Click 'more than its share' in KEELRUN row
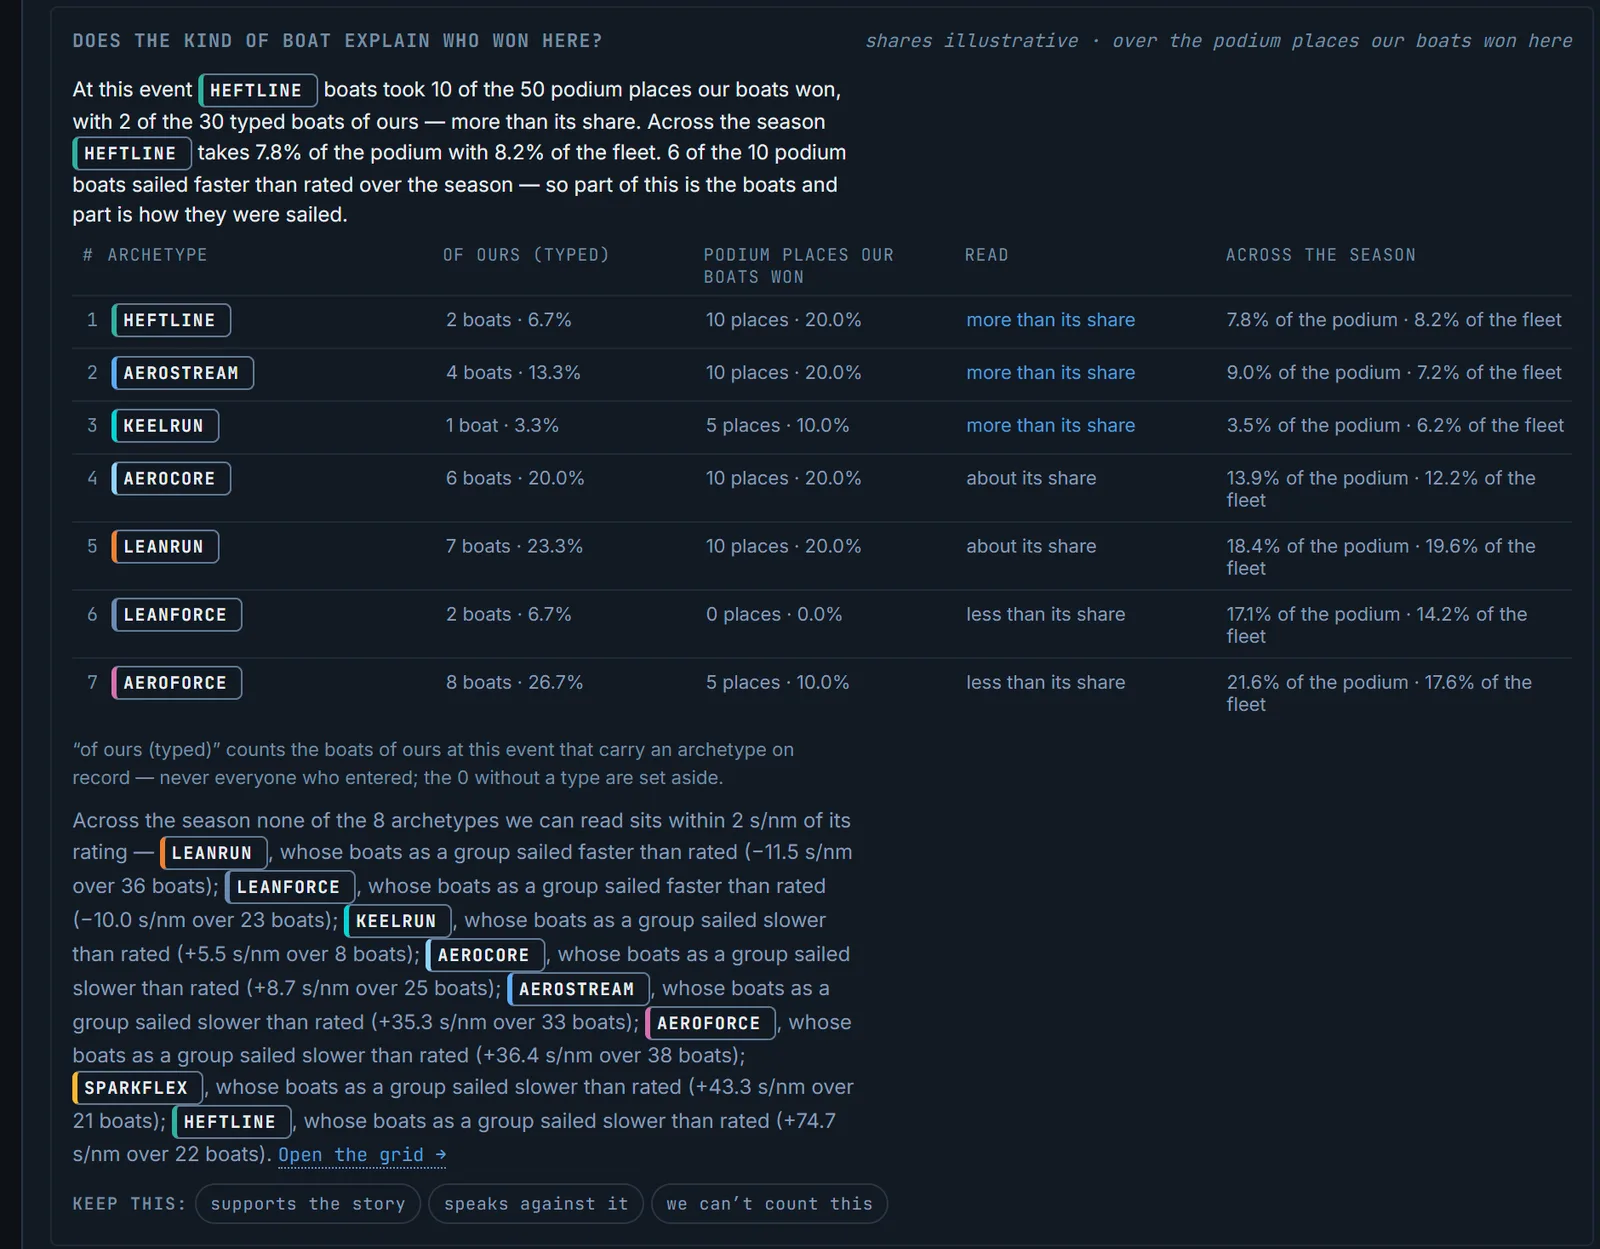This screenshot has height=1249, width=1600. 1051,426
